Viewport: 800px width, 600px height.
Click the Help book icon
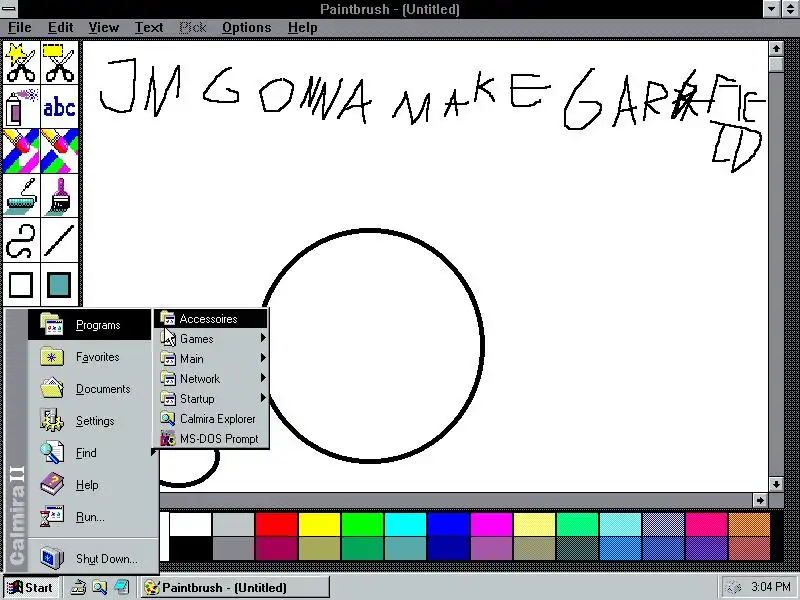click(x=52, y=485)
